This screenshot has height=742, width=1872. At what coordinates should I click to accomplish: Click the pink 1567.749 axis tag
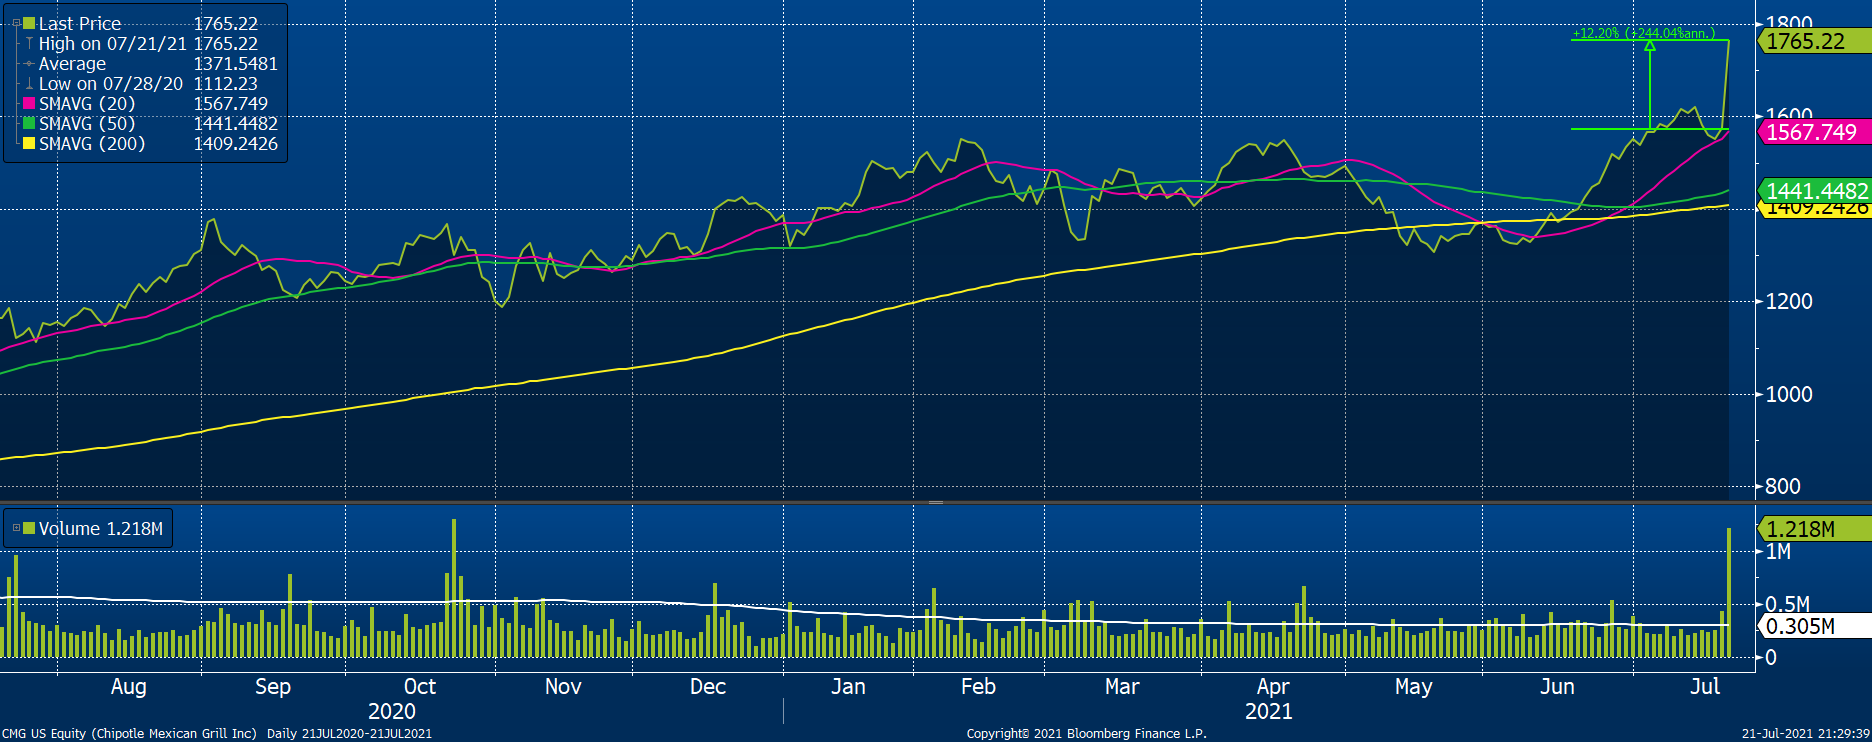pos(1814,132)
